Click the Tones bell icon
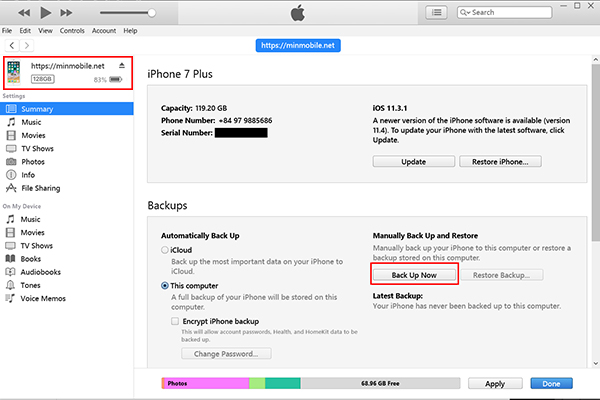The width and height of the screenshot is (600, 400). 11,285
